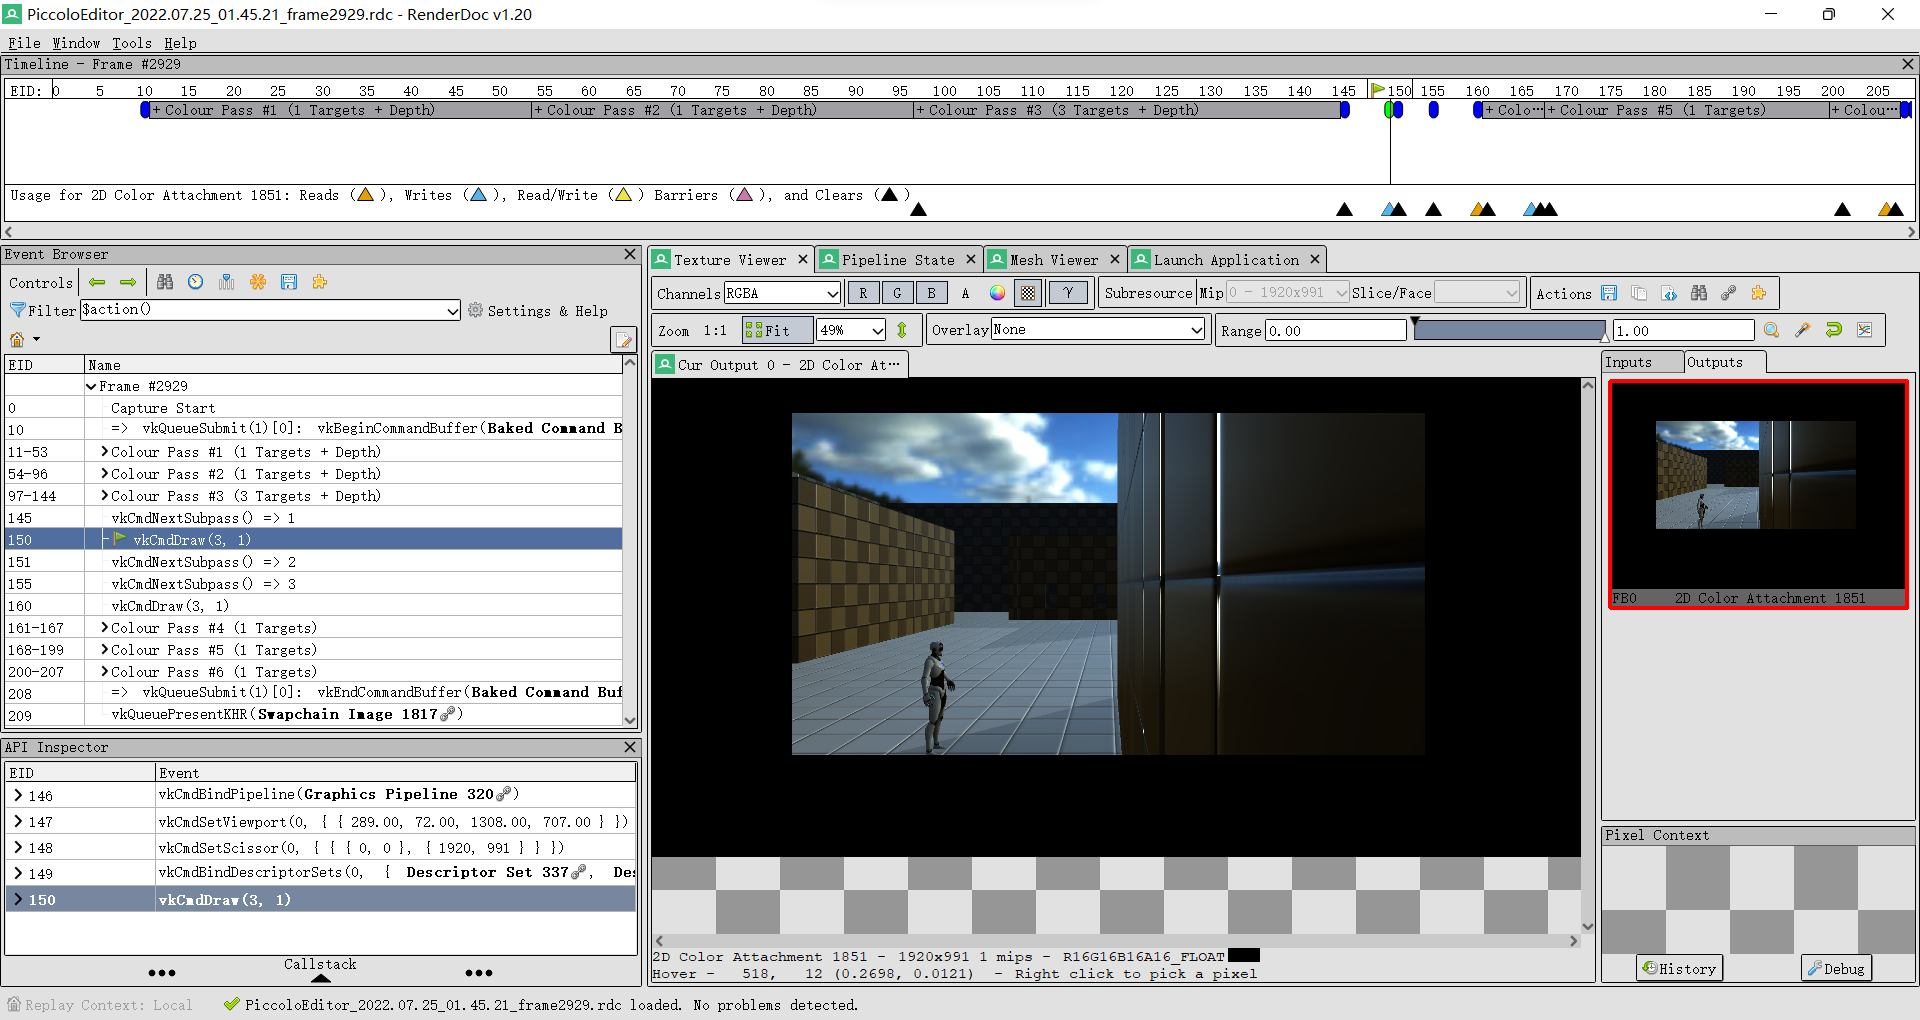1920x1020 pixels.
Task: Click the save/export floppy icon in Event Browser
Action: click(289, 282)
